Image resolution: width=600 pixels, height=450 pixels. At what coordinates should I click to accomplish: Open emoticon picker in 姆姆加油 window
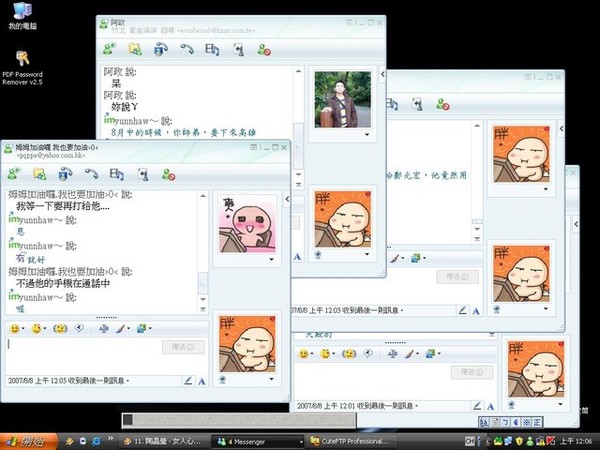point(16,329)
